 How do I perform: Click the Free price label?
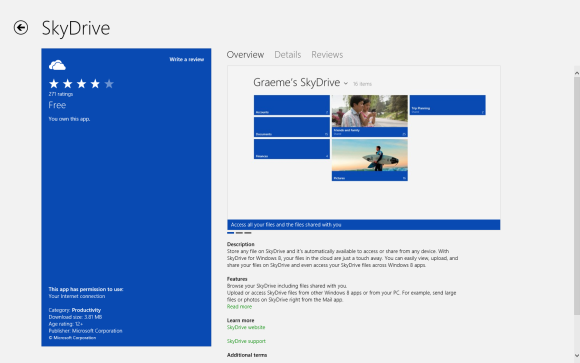tap(57, 105)
